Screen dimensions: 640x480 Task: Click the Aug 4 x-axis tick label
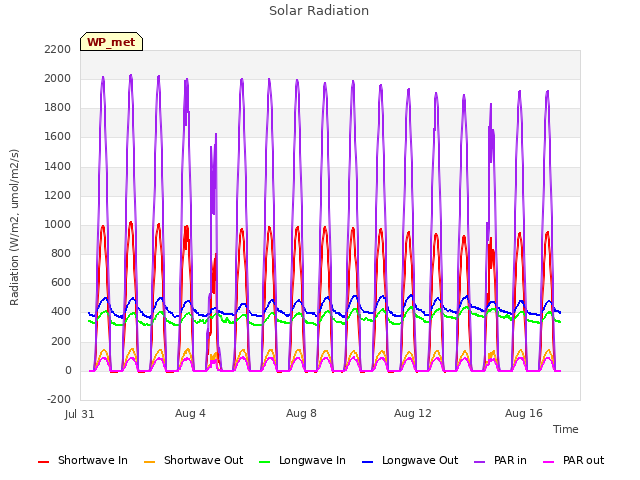[190, 413]
